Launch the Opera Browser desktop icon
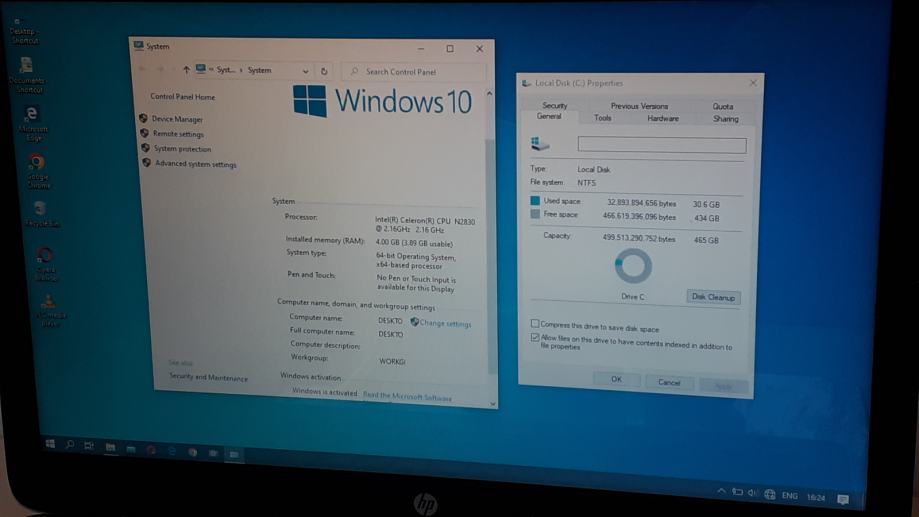919x517 pixels. coord(45,263)
